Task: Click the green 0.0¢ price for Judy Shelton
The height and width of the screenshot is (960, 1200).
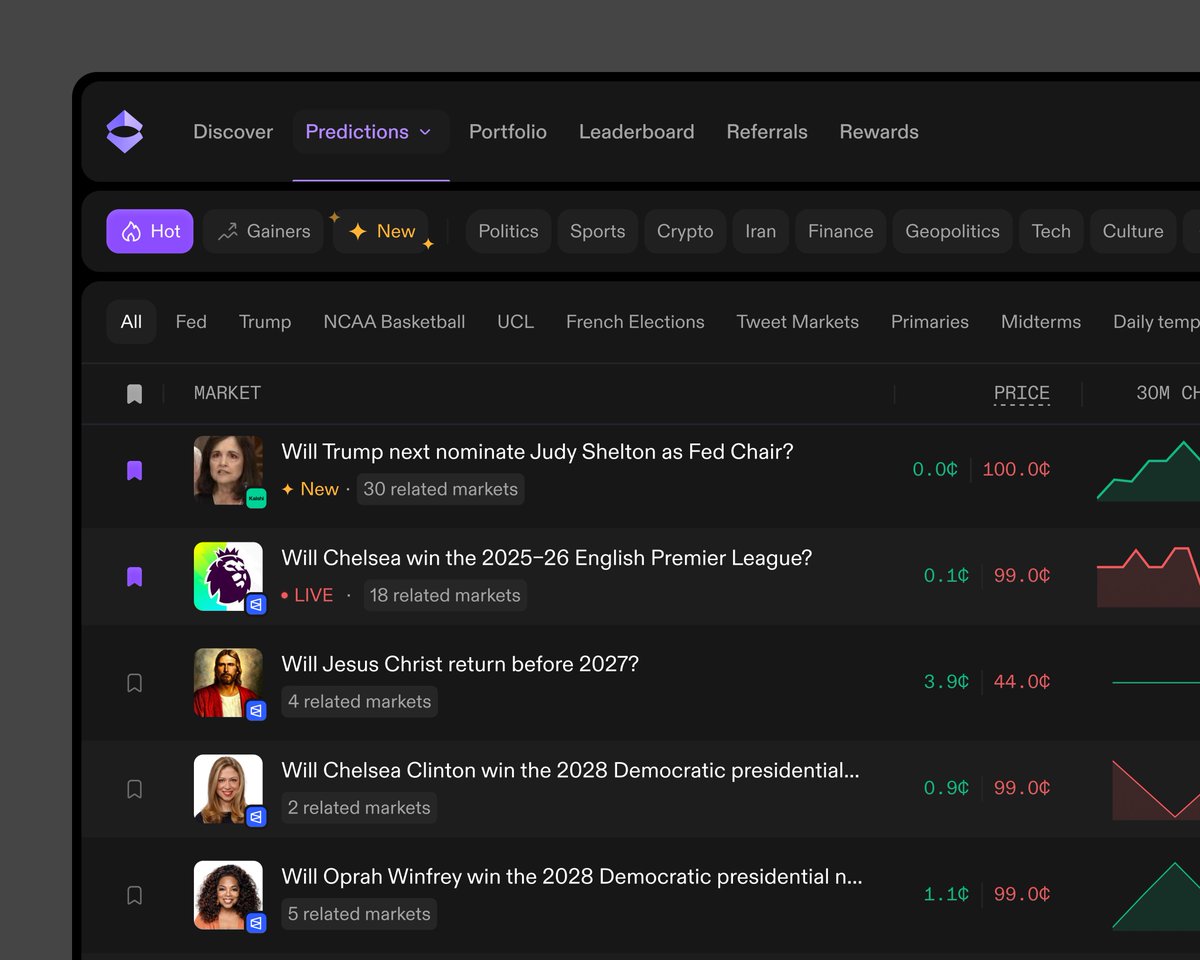Action: click(935, 470)
